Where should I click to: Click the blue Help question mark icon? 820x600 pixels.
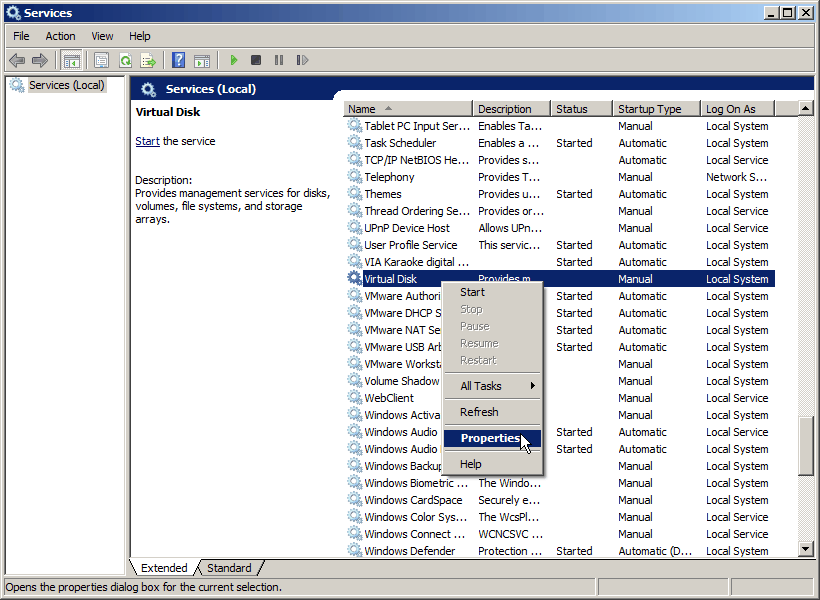[x=178, y=60]
